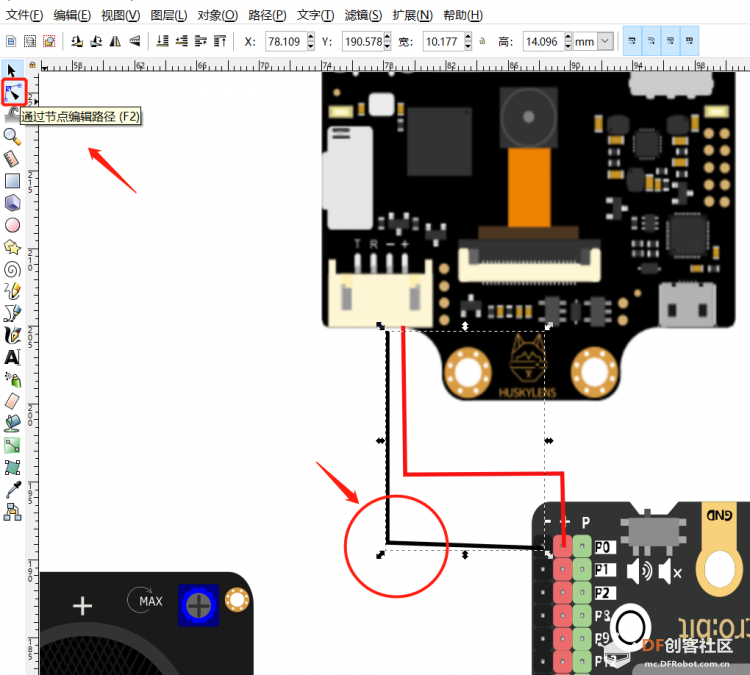The image size is (750, 675).
Task: Decrease X value with down stepper
Action: pyautogui.click(x=311, y=46)
